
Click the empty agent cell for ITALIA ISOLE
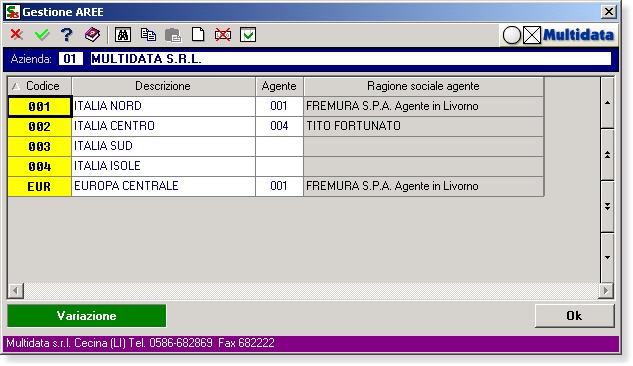pyautogui.click(x=279, y=166)
